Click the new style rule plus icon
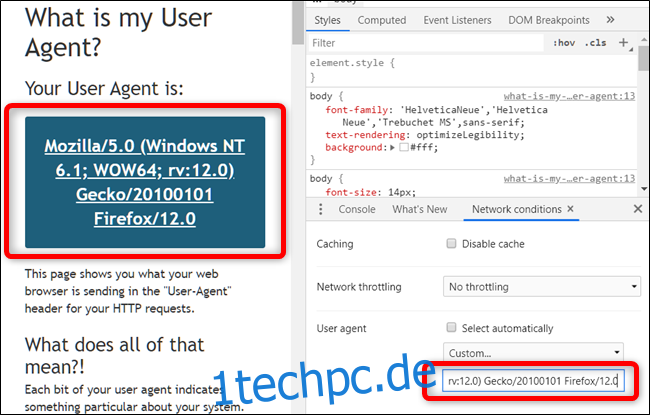The width and height of the screenshot is (650, 415). [624, 43]
